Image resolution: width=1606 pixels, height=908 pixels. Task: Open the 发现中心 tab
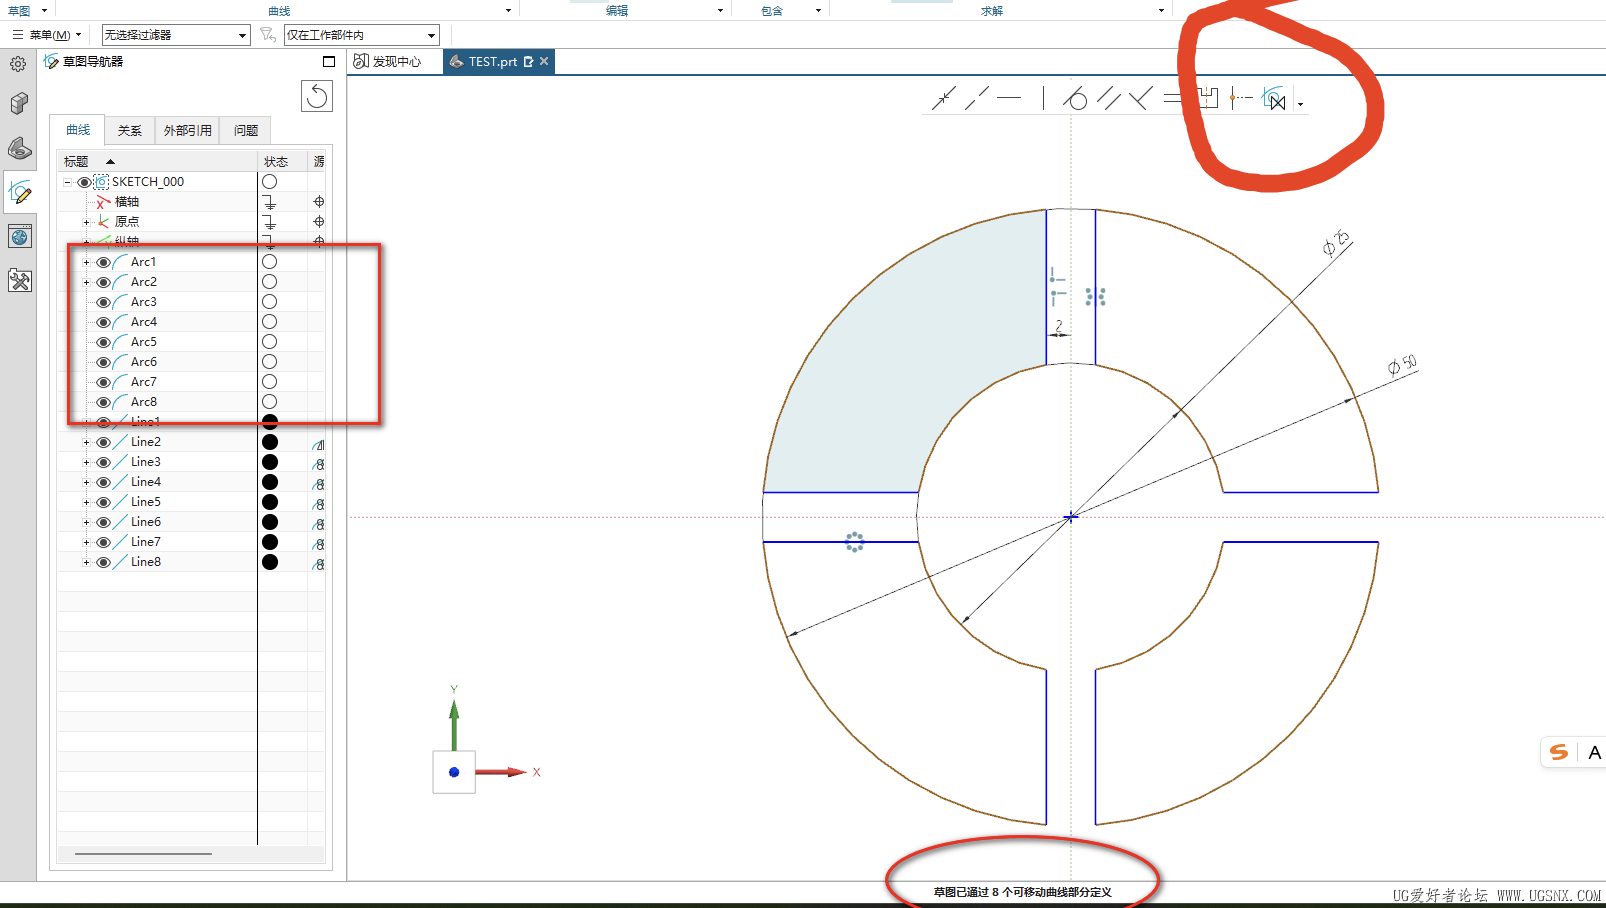[x=388, y=62]
